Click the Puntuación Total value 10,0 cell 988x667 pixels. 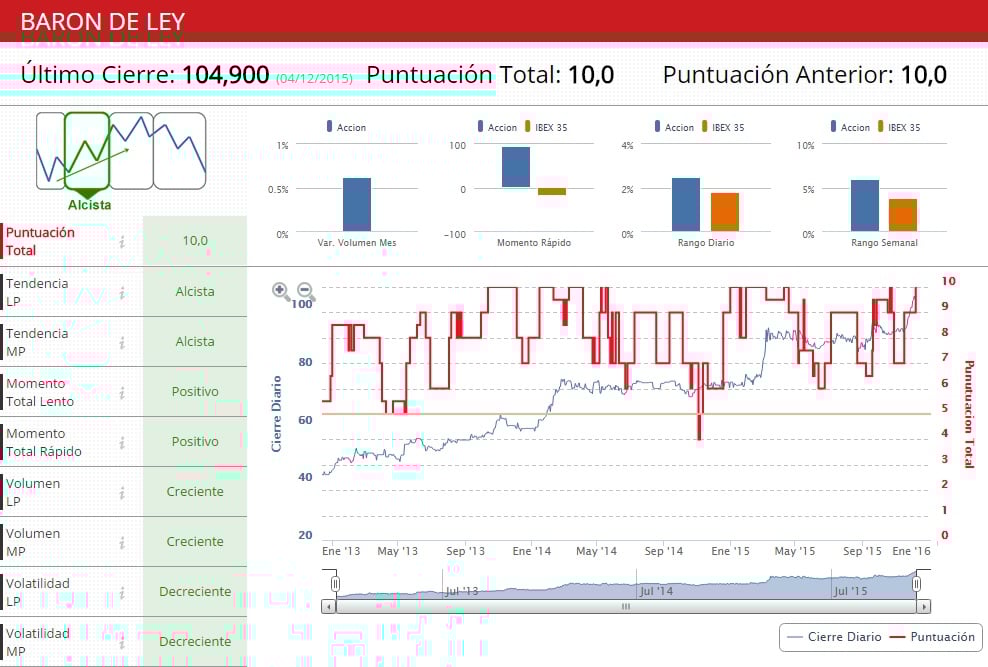point(195,241)
